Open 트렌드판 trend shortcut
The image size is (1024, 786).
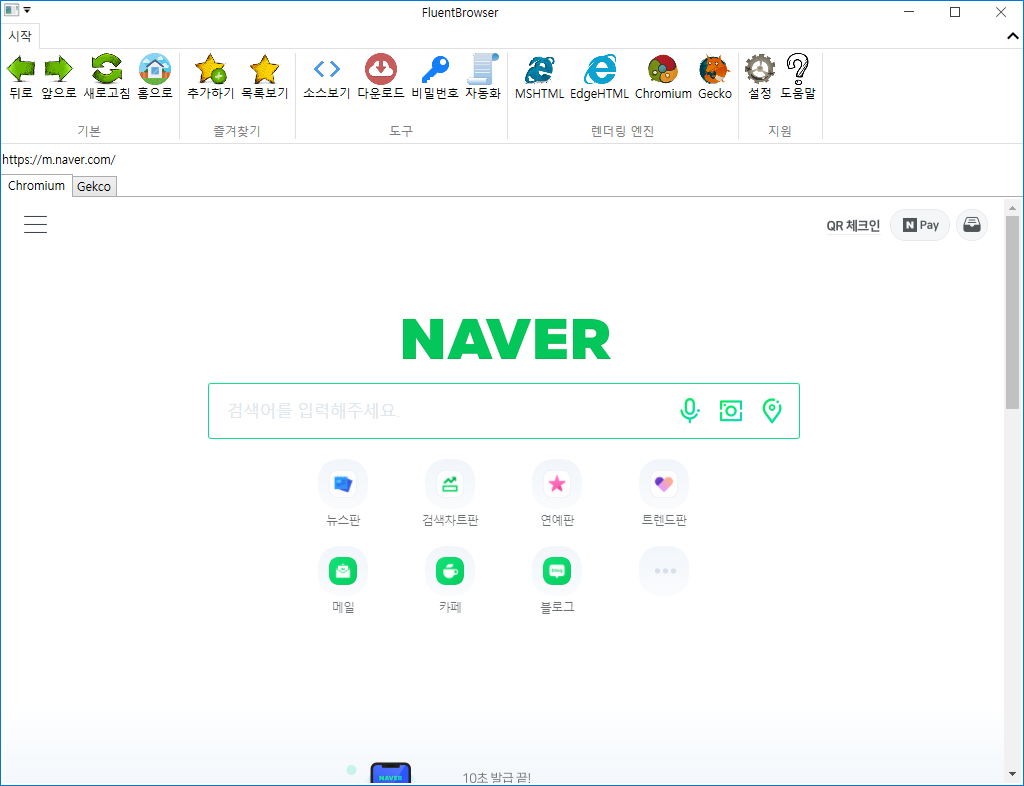664,493
